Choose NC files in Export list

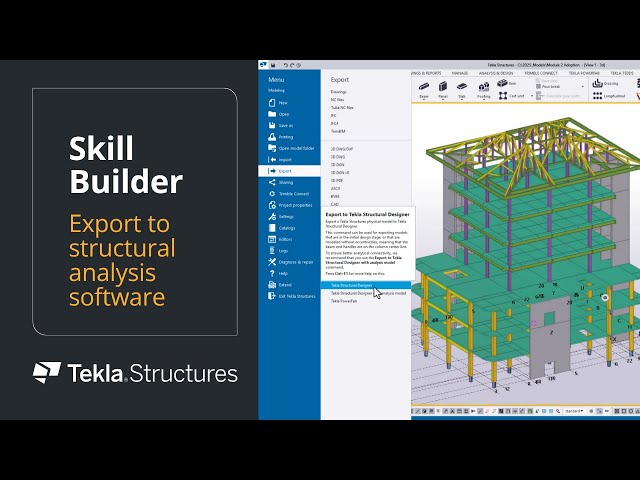point(338,100)
